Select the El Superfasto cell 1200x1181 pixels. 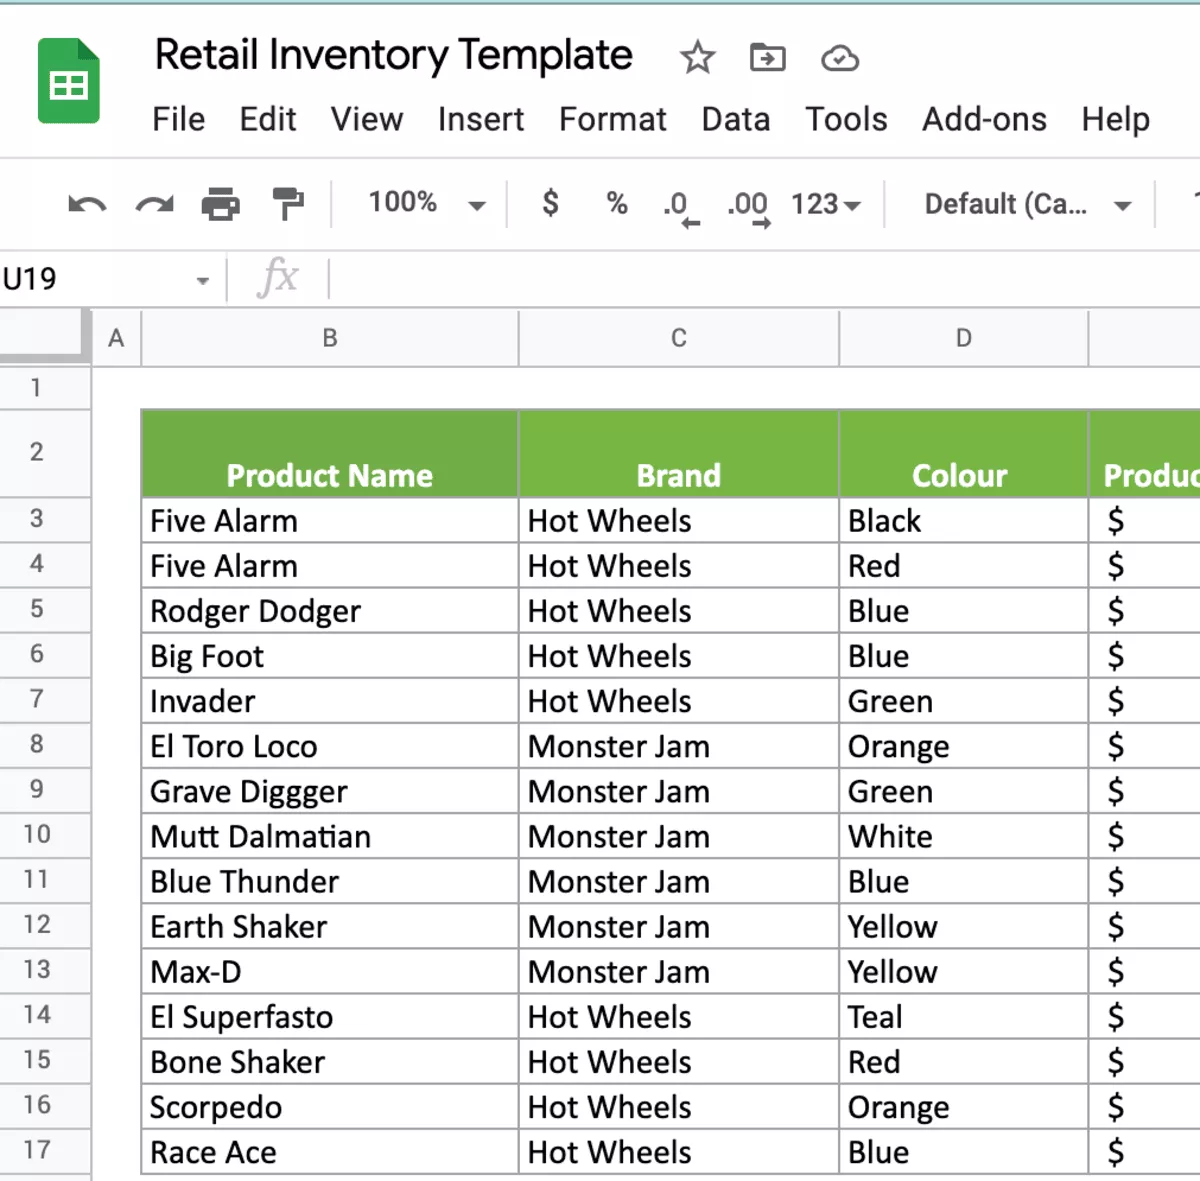click(x=330, y=1016)
